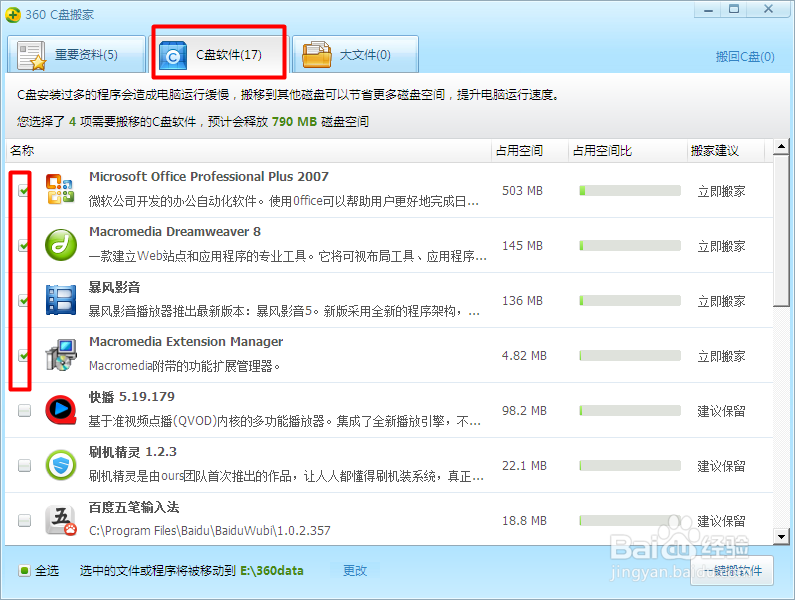Check the 快播 5.19.179 checkbox
This screenshot has height=600, width=795.
[x=24, y=410]
